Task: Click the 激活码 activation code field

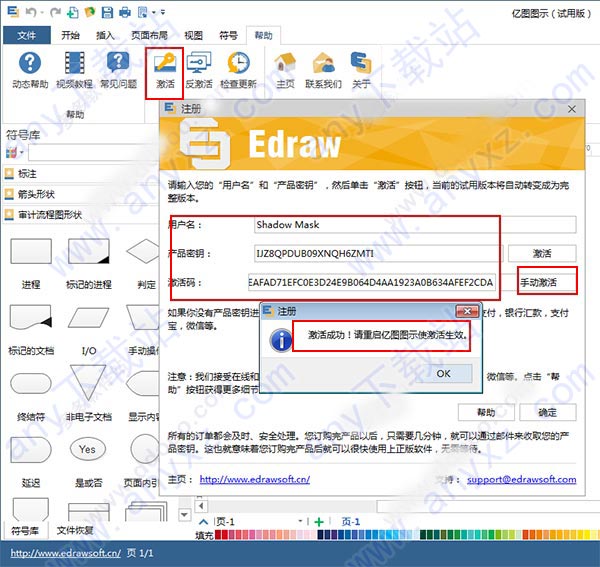Action: 372,283
